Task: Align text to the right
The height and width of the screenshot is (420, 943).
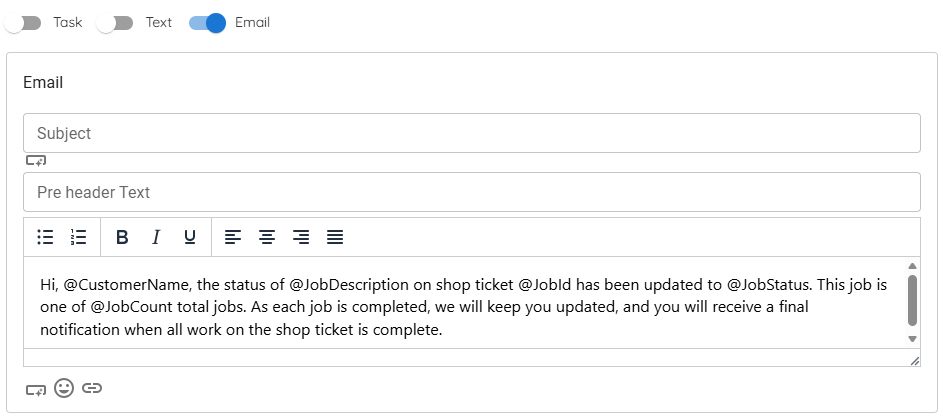Action: click(x=301, y=237)
